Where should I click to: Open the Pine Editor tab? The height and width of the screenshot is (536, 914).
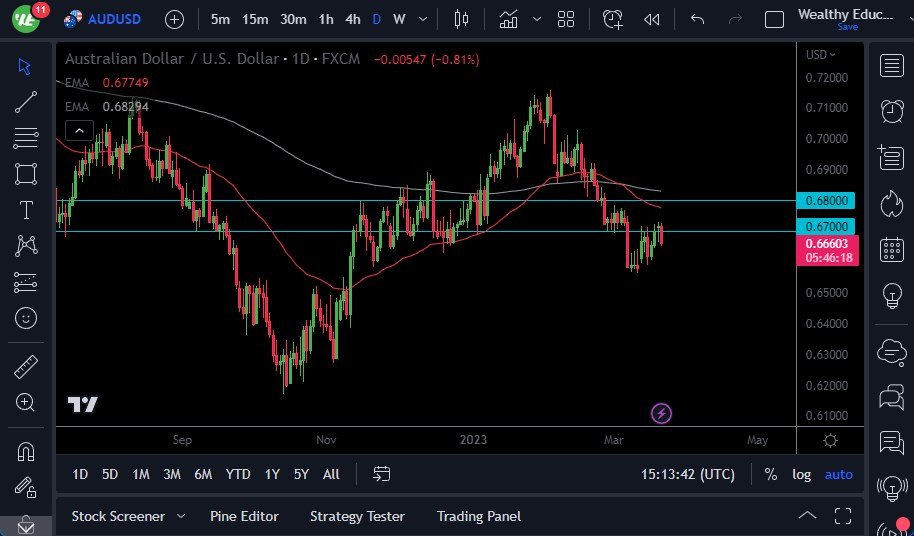coord(244,516)
